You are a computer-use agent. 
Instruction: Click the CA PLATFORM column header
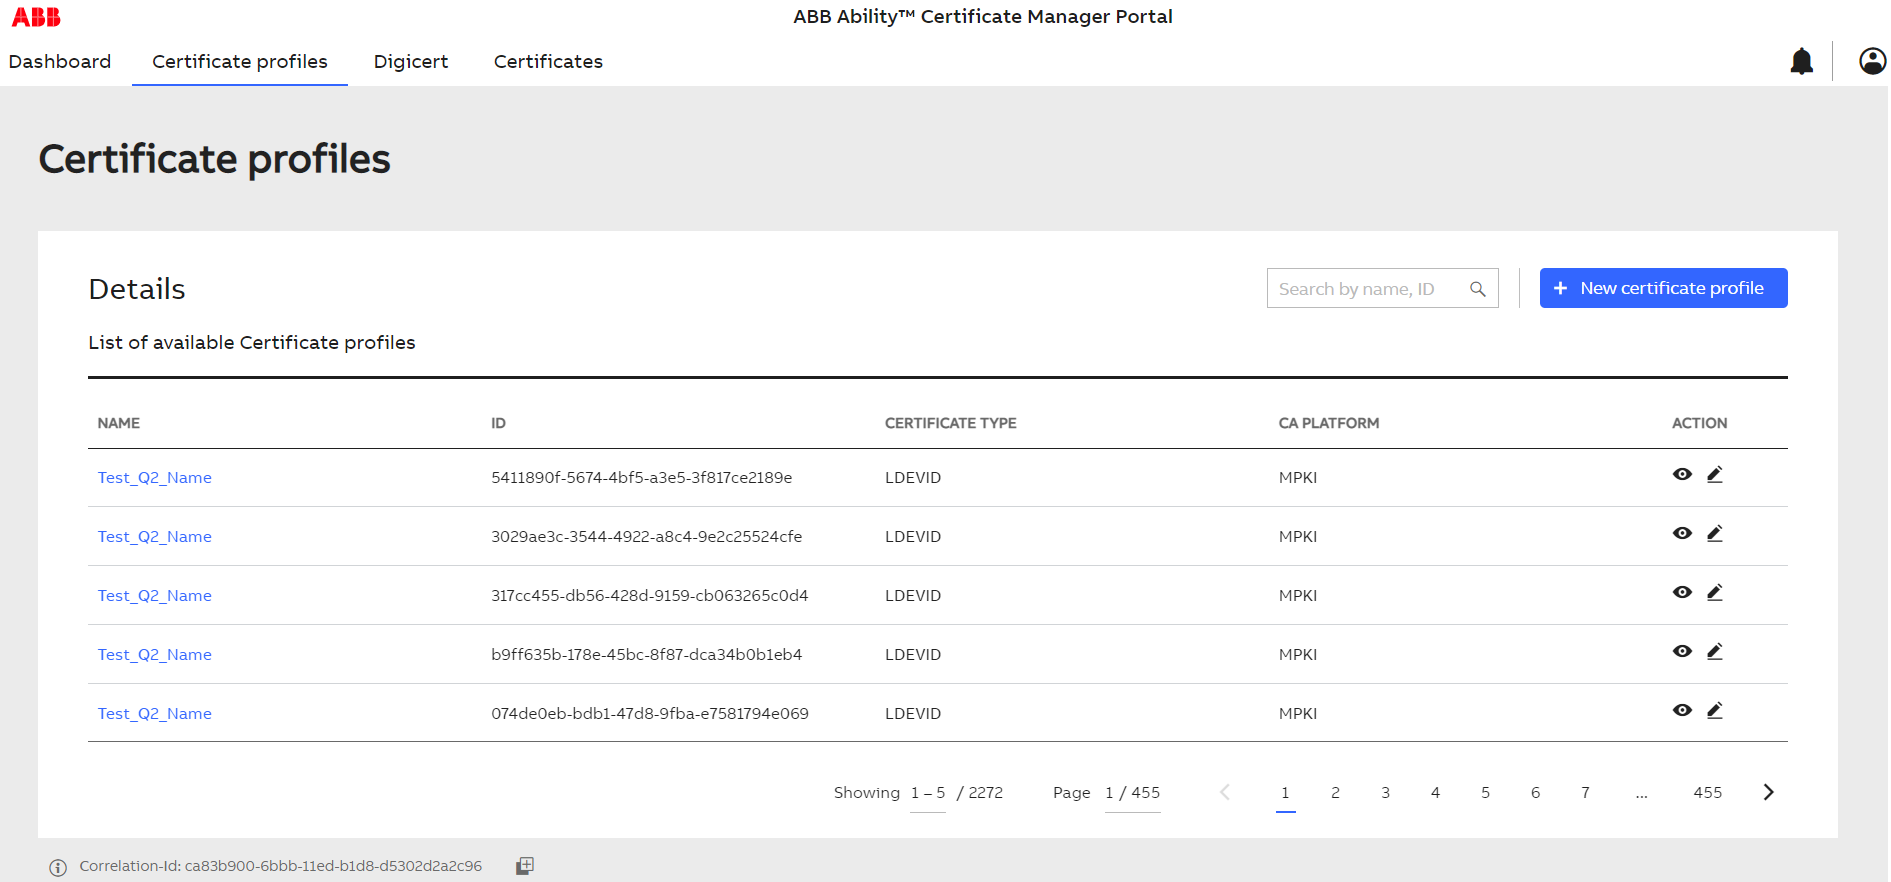tap(1328, 423)
